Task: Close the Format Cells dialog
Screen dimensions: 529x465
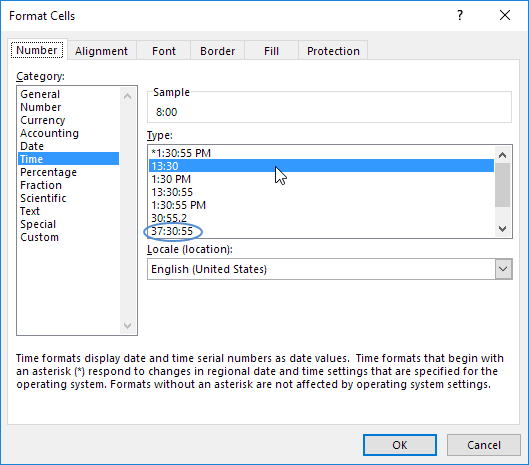Action: point(505,15)
